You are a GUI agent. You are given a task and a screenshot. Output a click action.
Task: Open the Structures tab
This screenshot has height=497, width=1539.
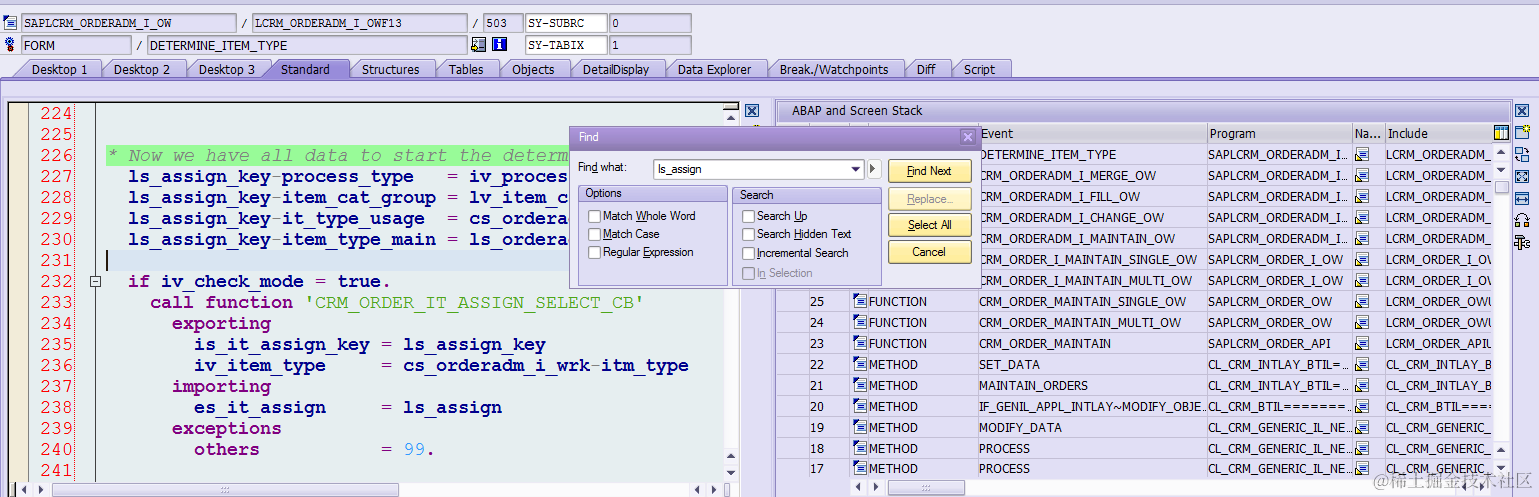390,69
